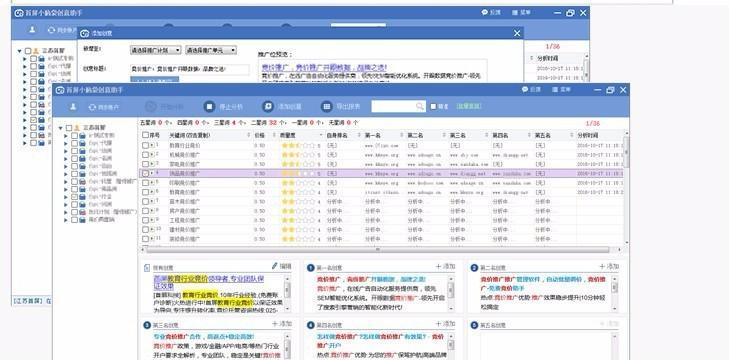The height and width of the screenshot is (360, 729).
Task: Click the user icon in back window toolbar
Action: coord(32,30)
